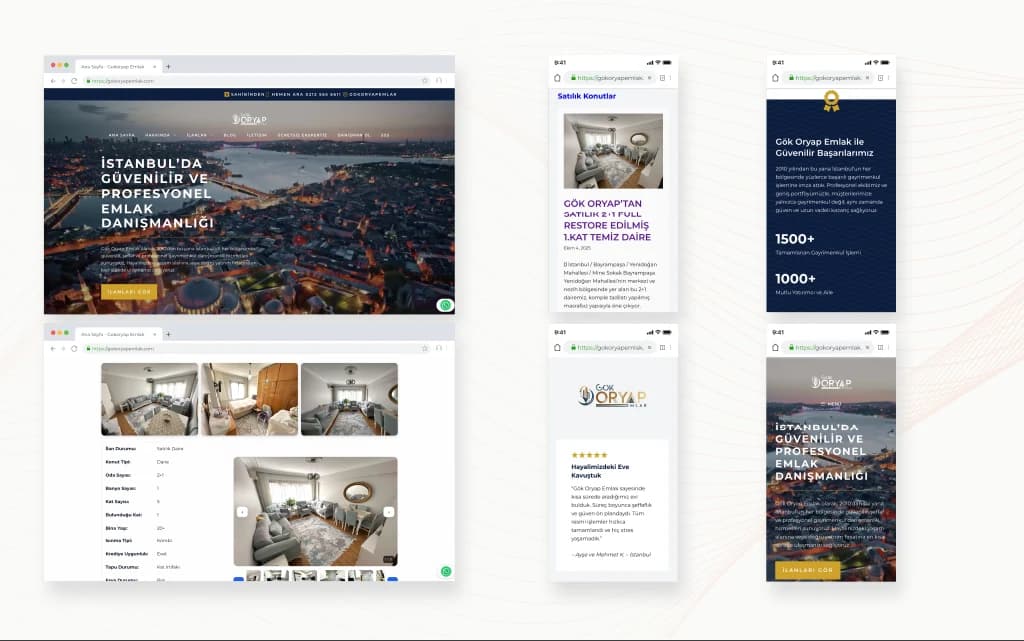Screen dimensions: 1024x641
Task: Open the third room photo on the listing page
Action: pos(349,399)
